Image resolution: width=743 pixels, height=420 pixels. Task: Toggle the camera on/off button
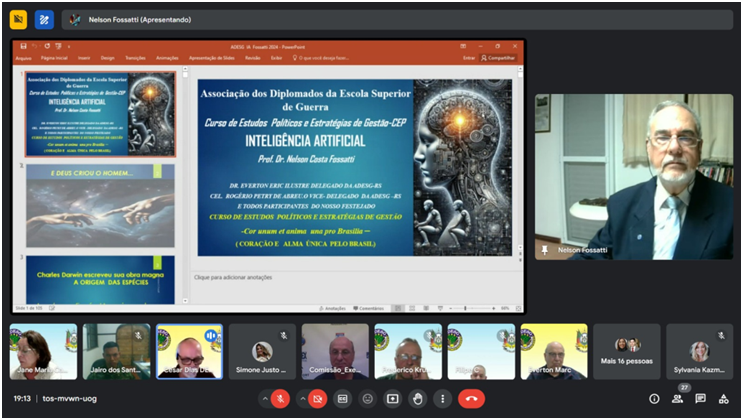pyautogui.click(x=318, y=399)
